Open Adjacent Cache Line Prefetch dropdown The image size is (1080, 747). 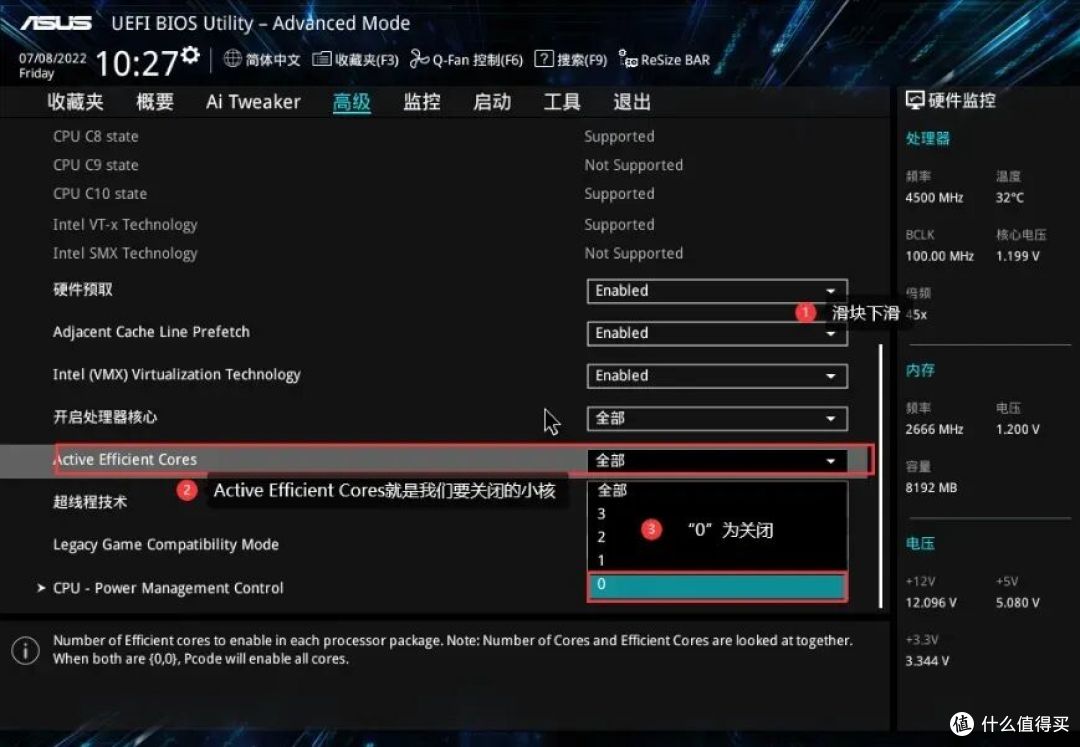[717, 333]
